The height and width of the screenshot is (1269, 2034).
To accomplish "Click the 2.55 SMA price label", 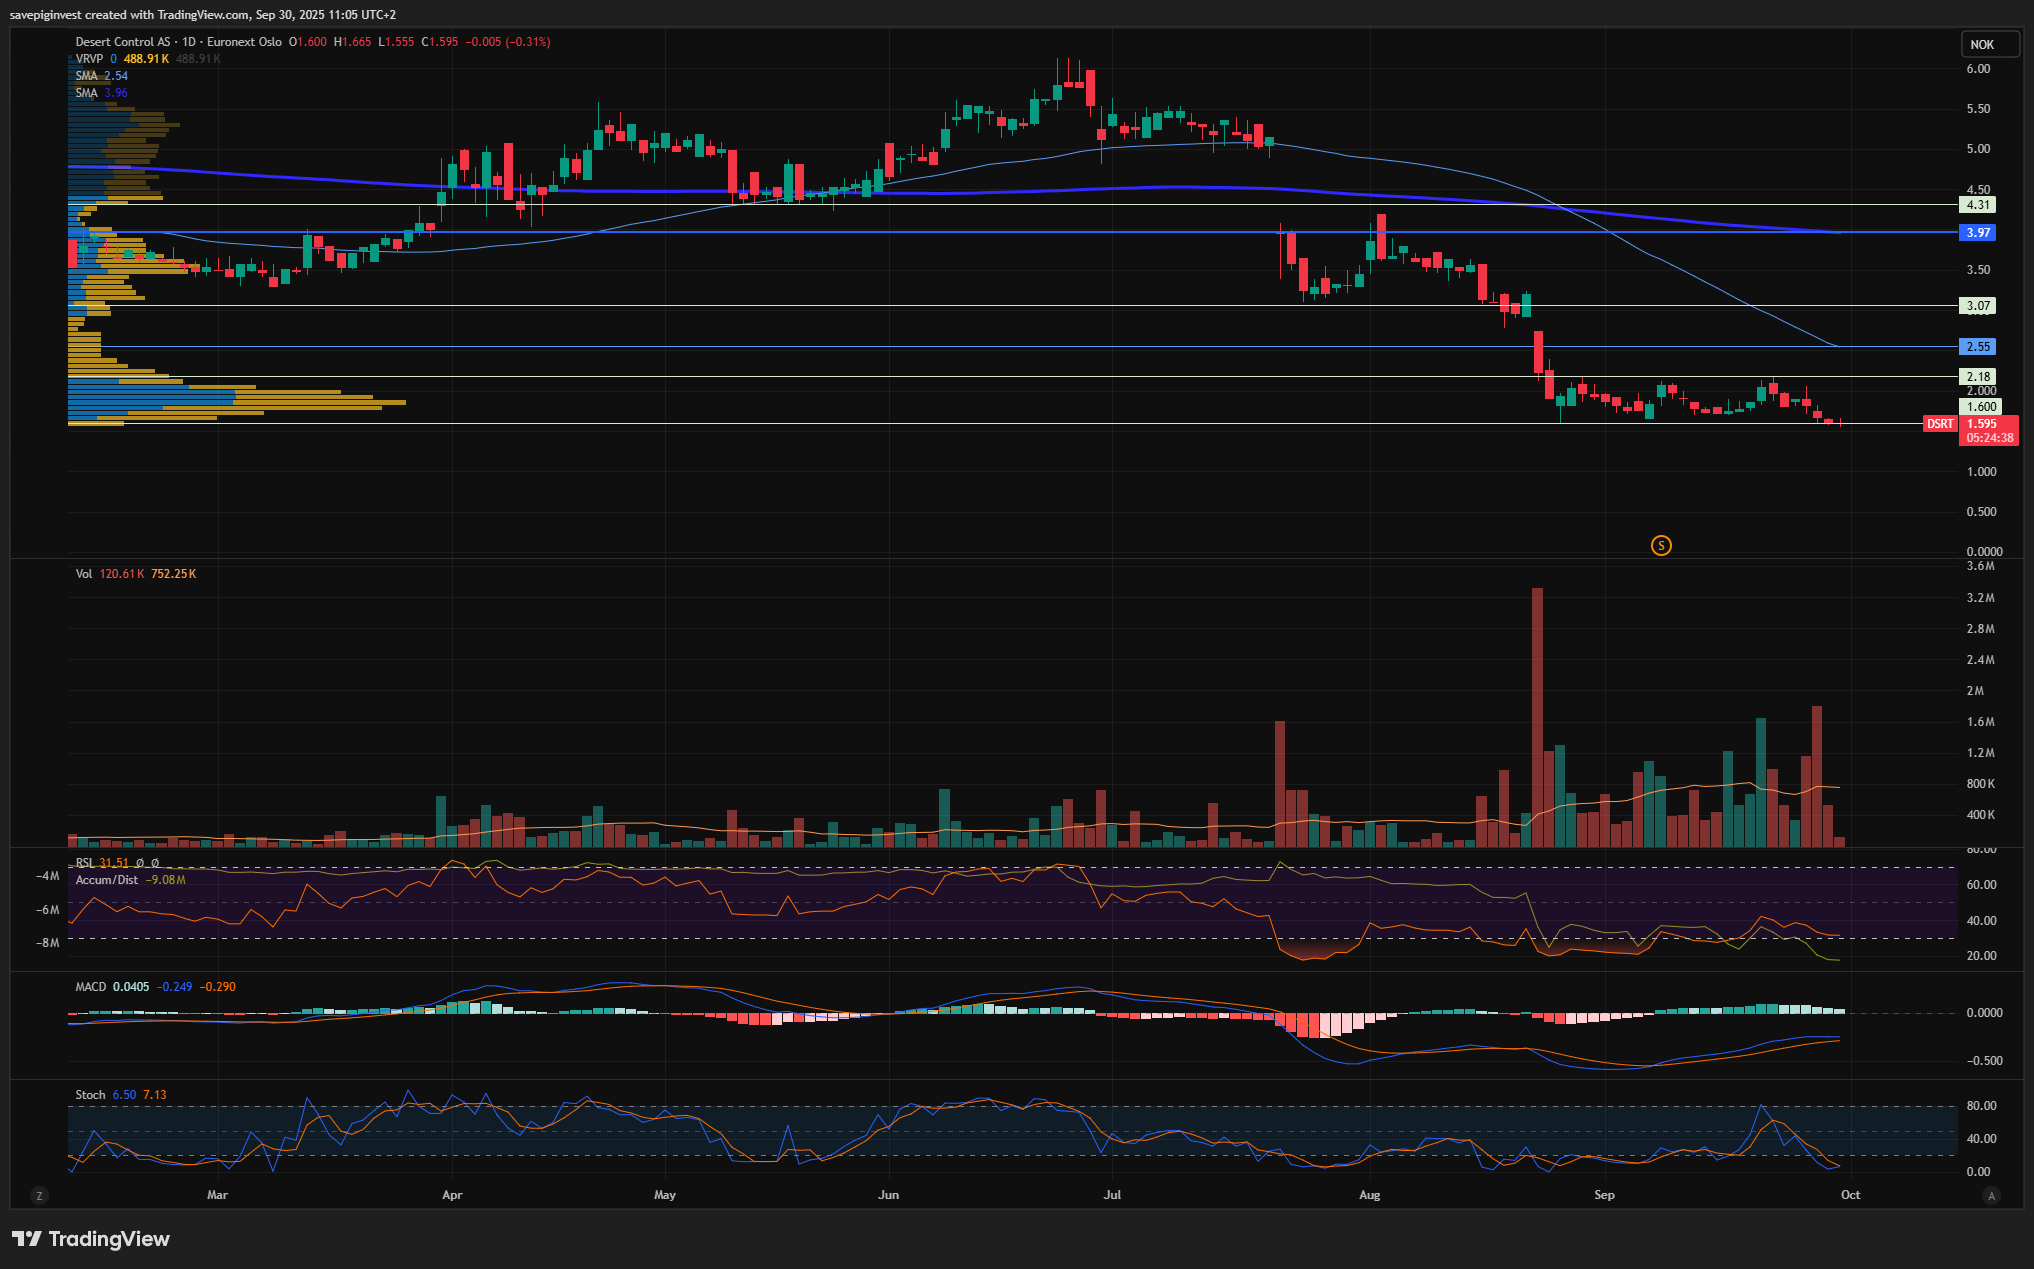I will (1977, 346).
